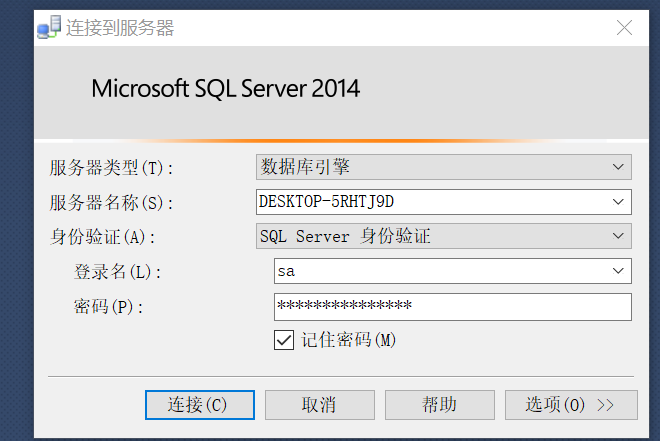Close the Connect to Server dialog

[x=624, y=28]
